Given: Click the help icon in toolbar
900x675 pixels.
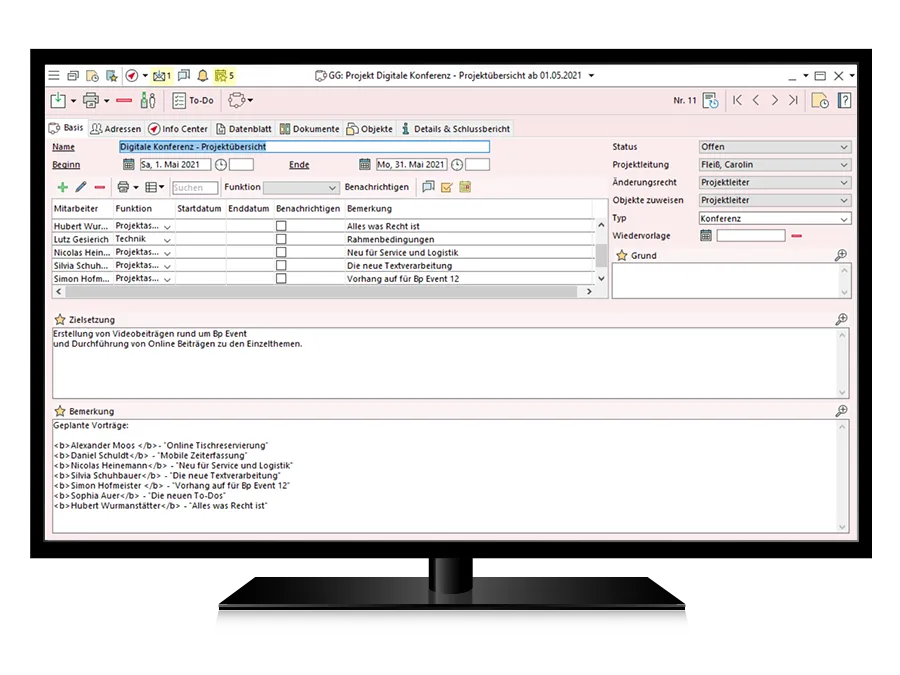Looking at the screenshot, I should 844,100.
